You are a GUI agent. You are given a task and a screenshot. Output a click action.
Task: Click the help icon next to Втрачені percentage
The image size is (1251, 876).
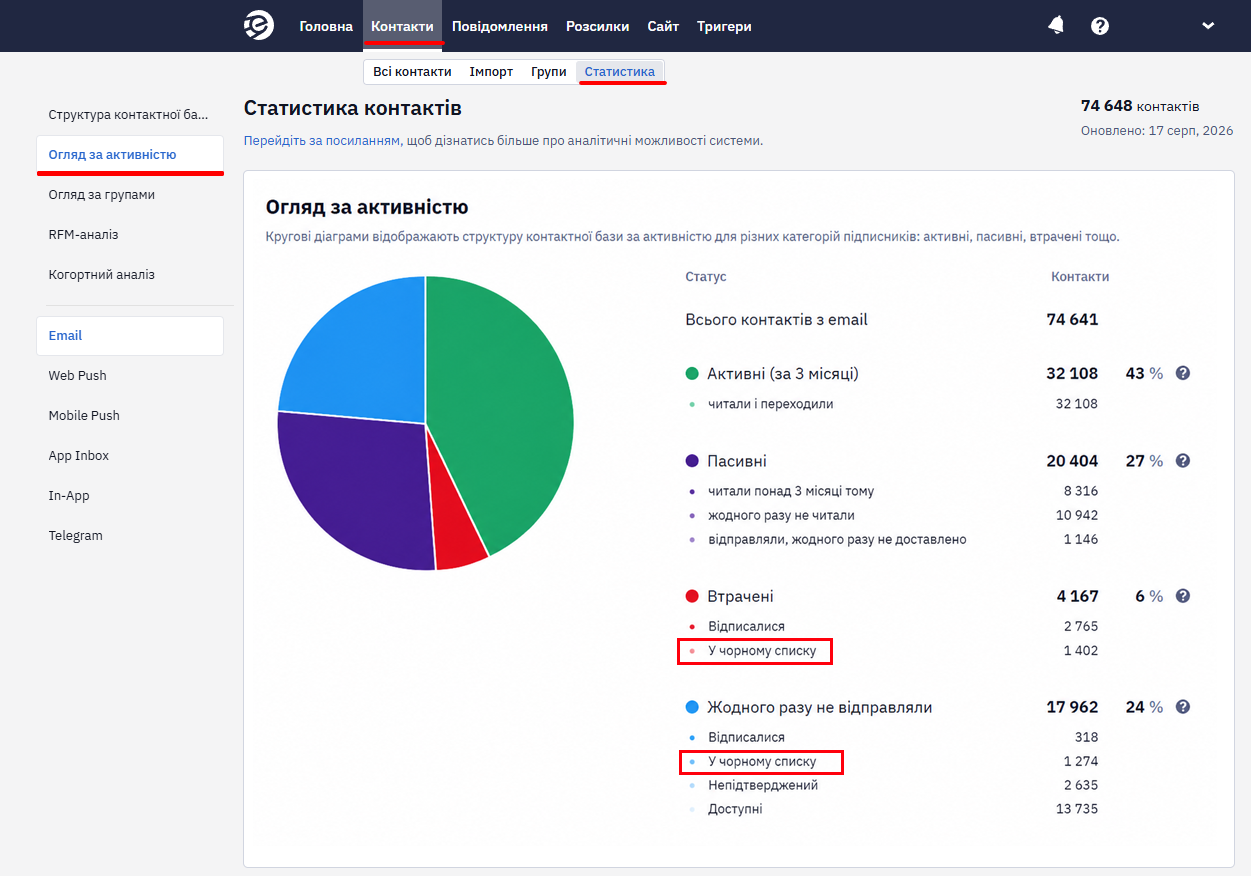1183,596
